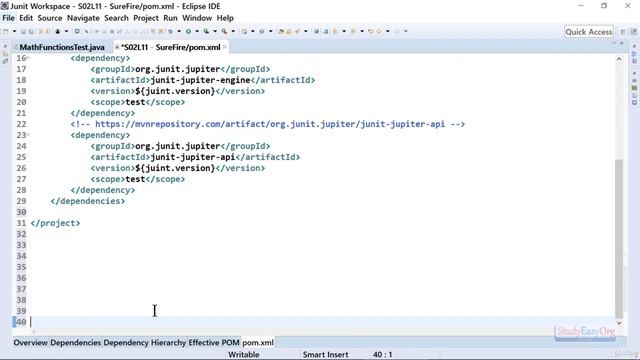Click the junit-jupiter-api artifactId text

tap(193, 157)
